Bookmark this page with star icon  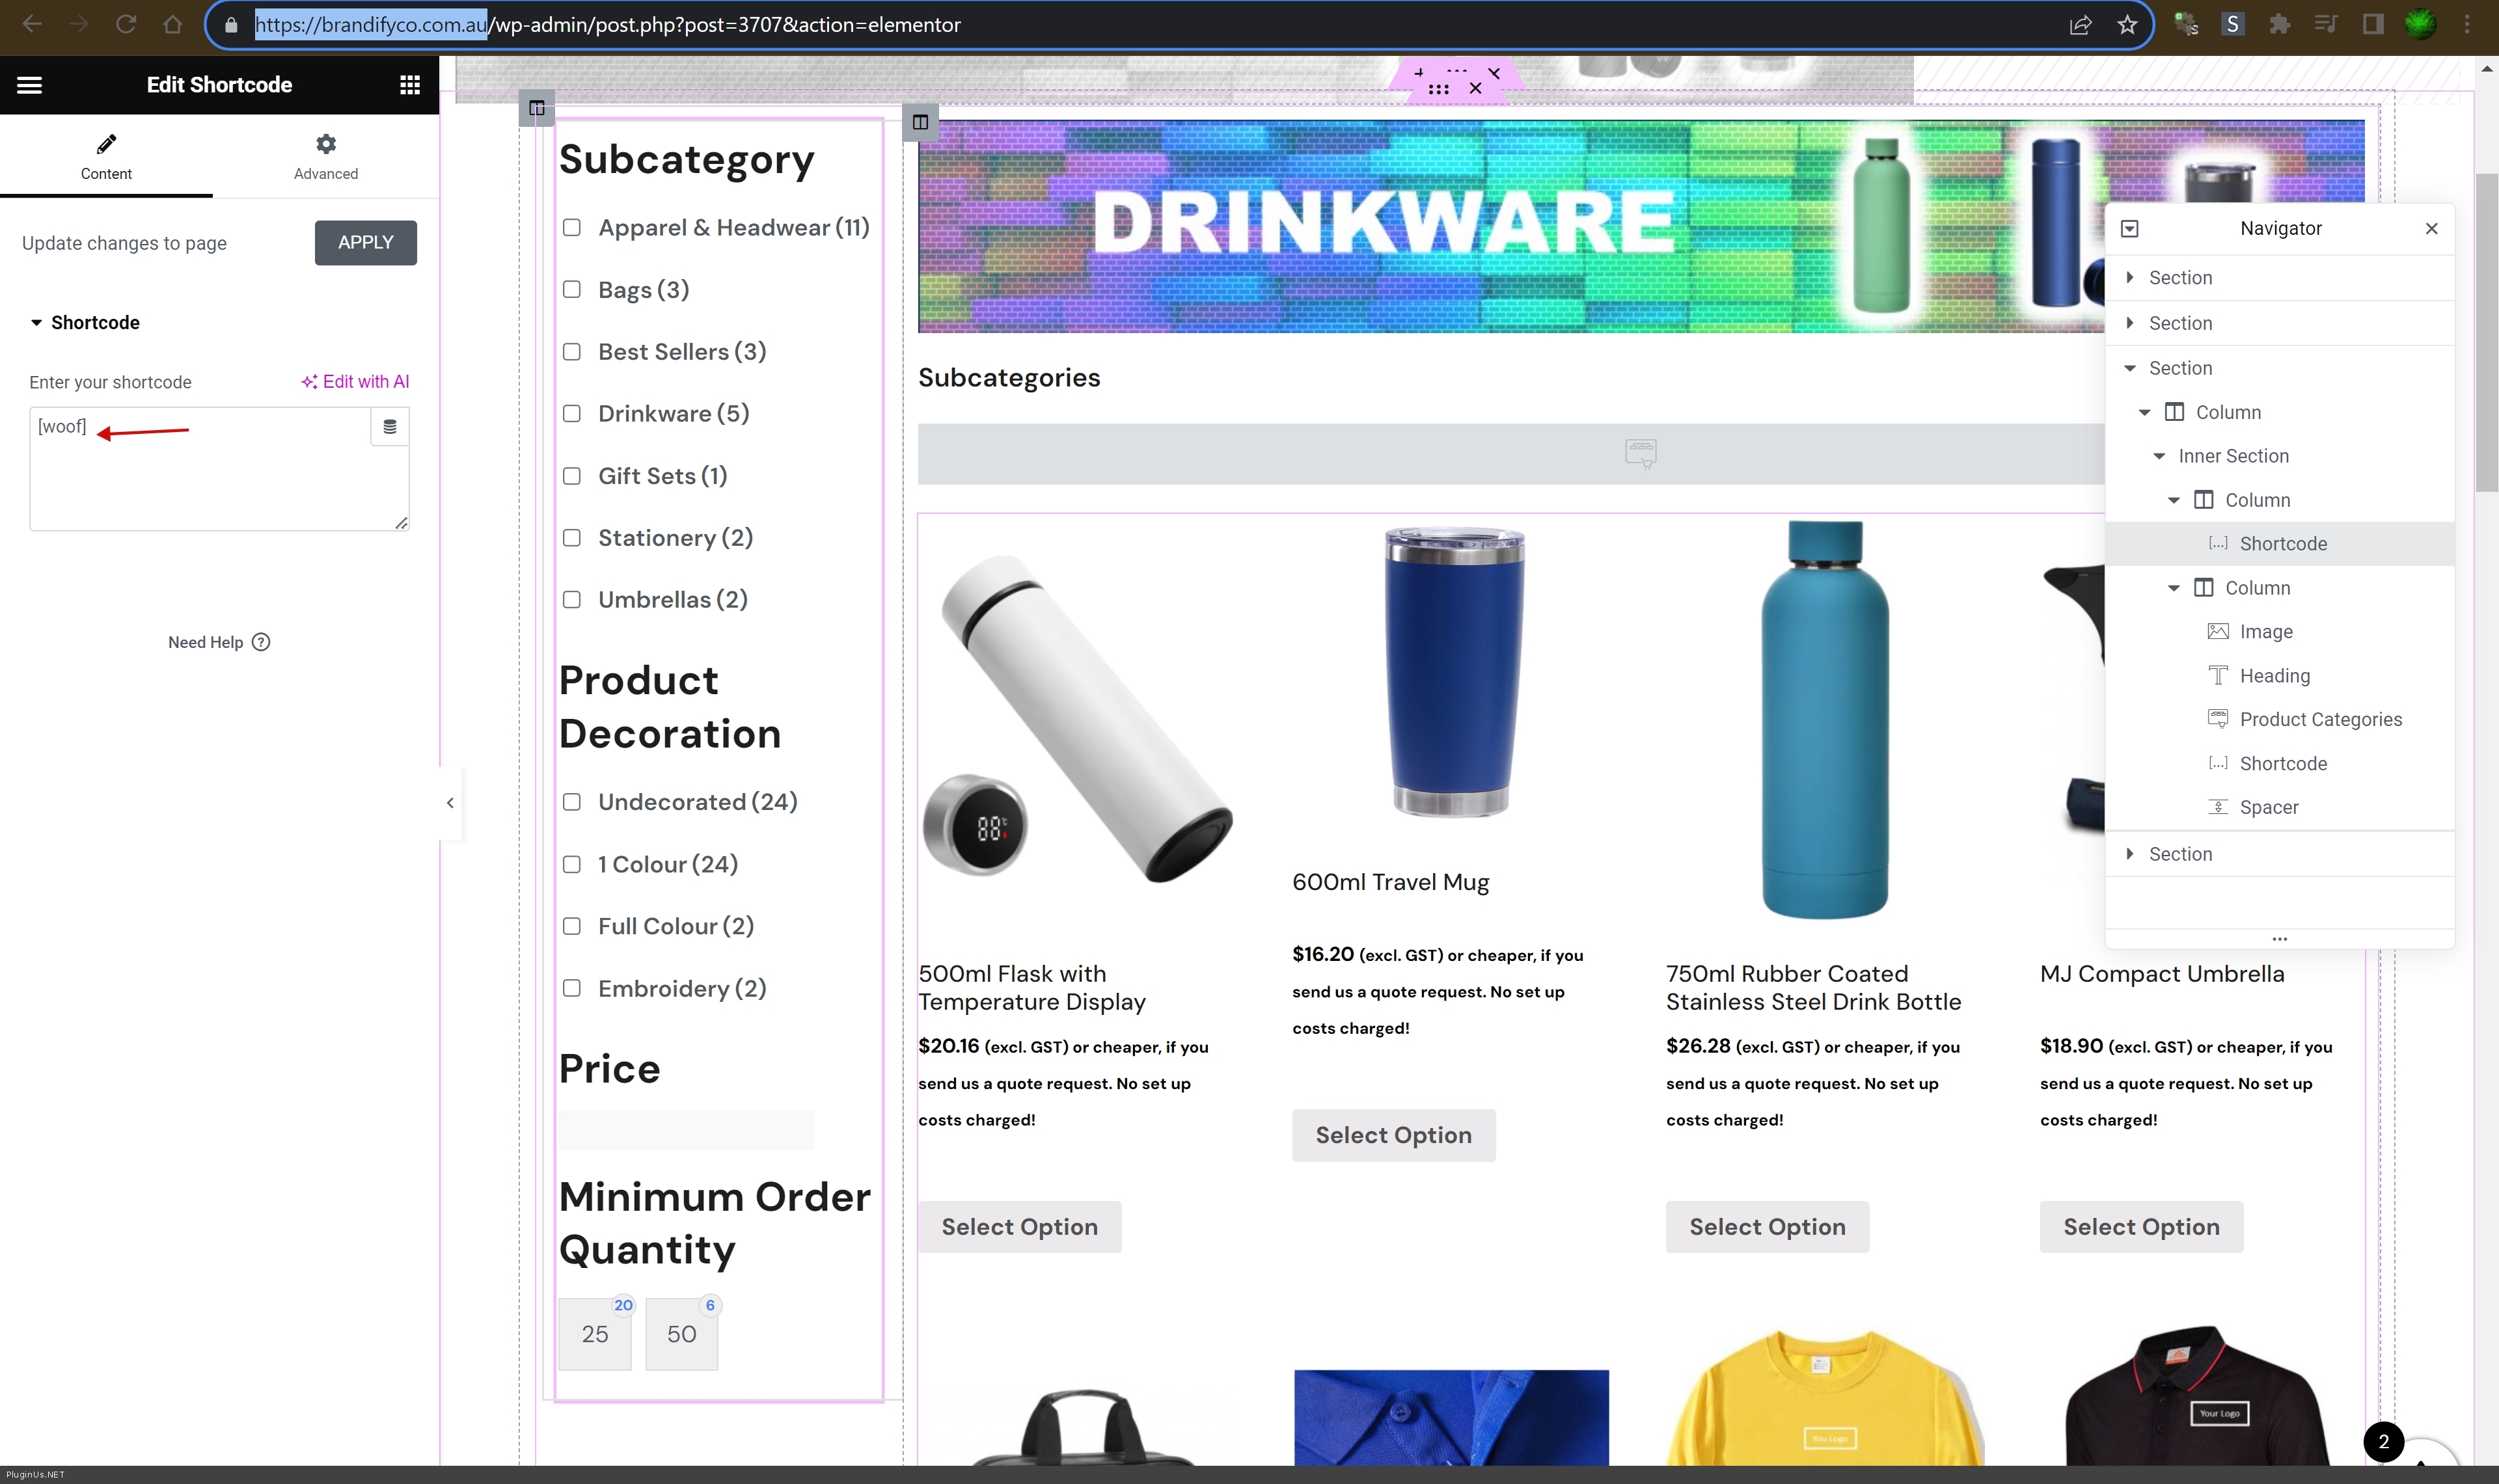(x=2126, y=24)
